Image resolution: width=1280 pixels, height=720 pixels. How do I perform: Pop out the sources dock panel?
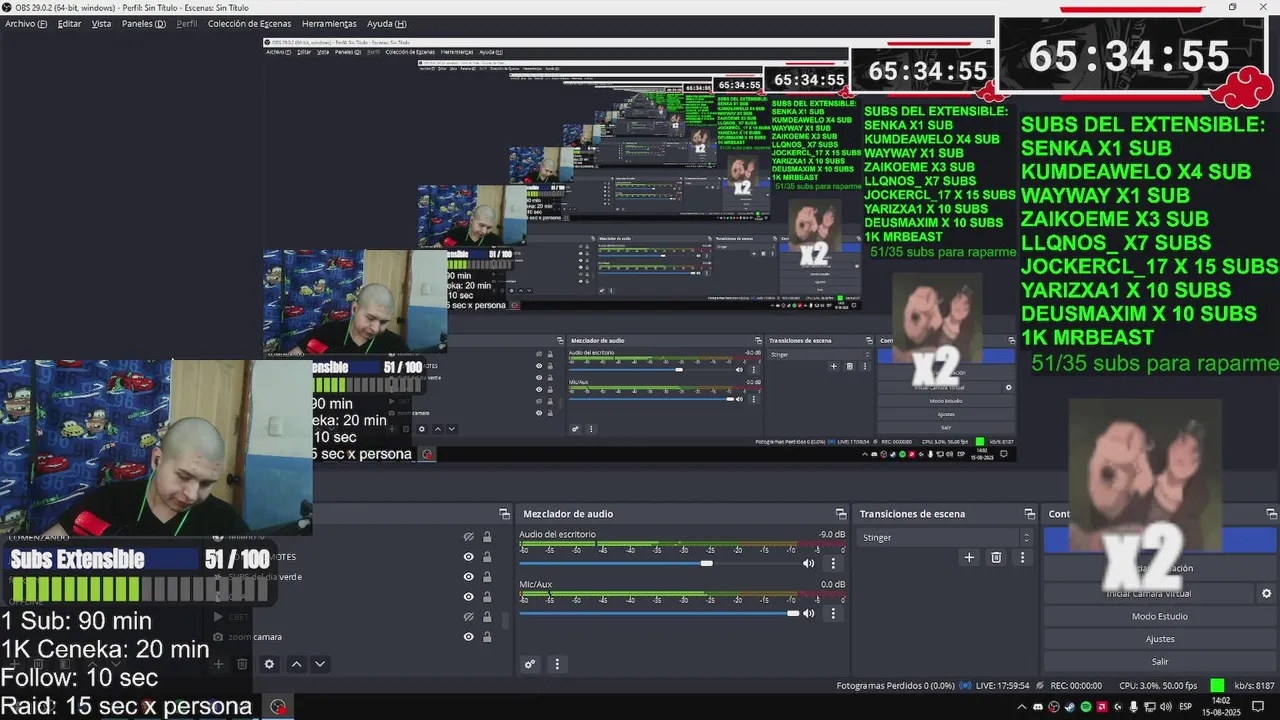coord(504,514)
